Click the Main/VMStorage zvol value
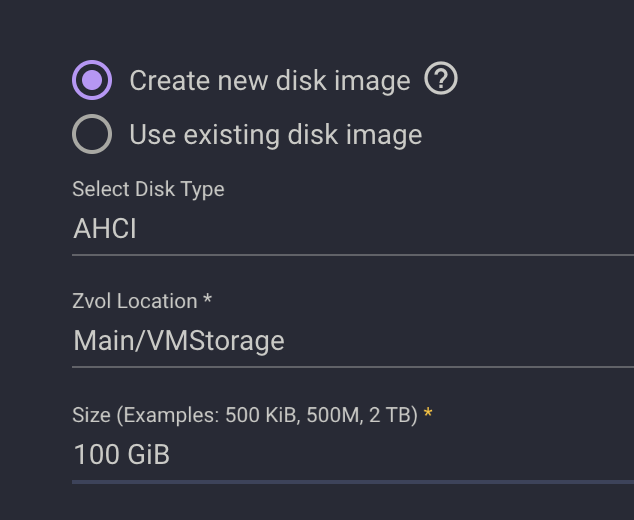Image resolution: width=634 pixels, height=520 pixels. 179,341
